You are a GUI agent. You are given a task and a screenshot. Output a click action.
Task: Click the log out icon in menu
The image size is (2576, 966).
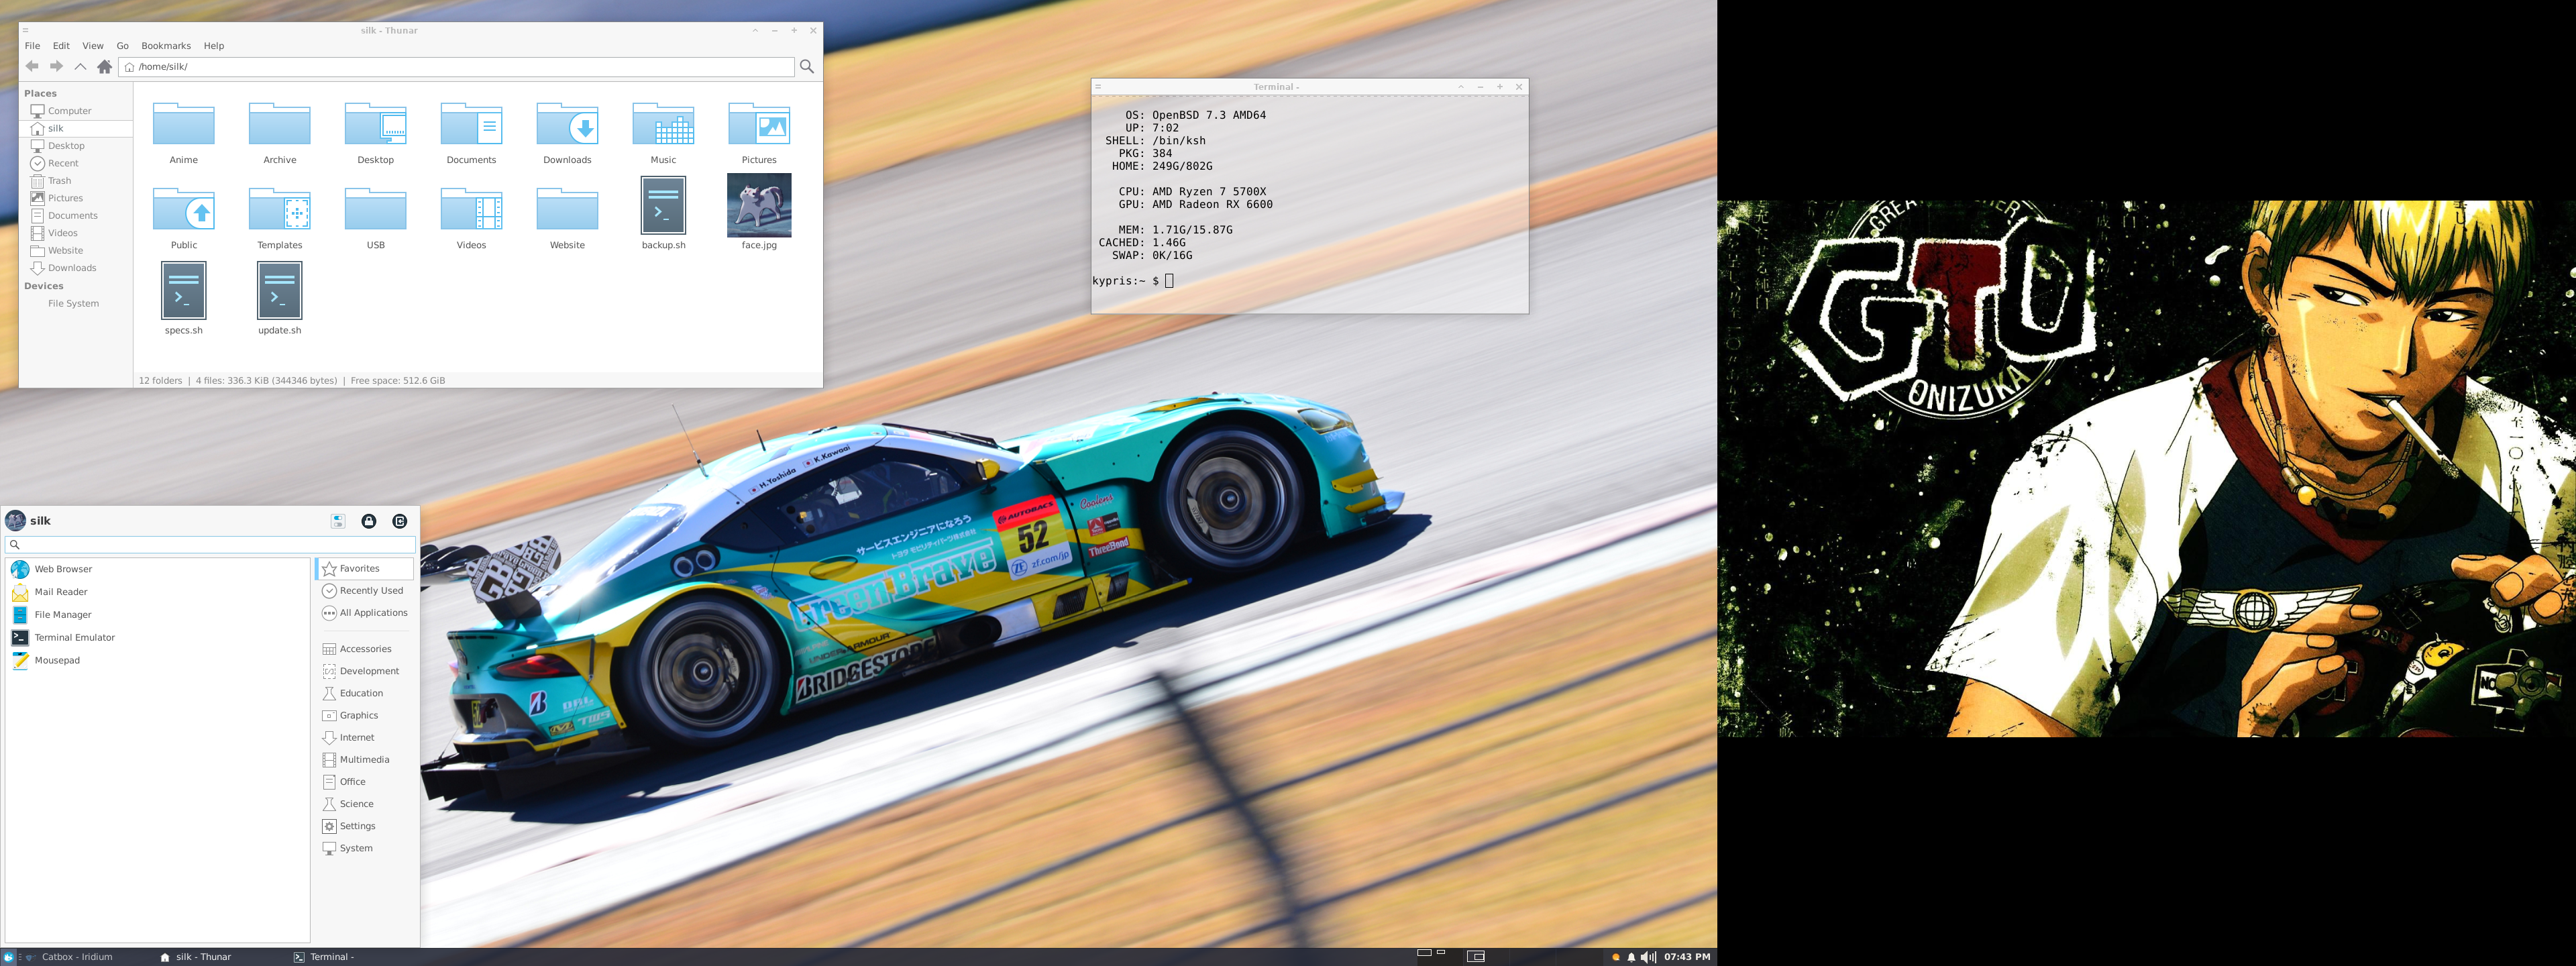point(400,521)
